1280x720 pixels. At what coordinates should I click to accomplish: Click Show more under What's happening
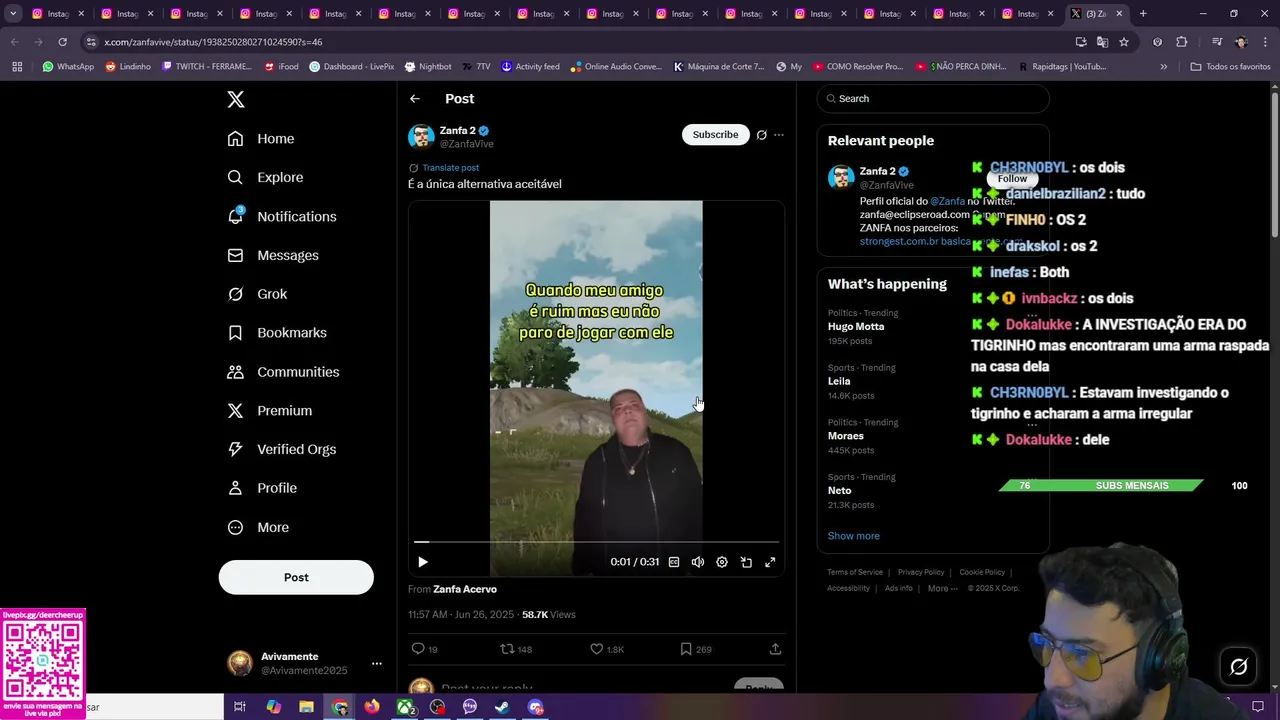pos(854,536)
